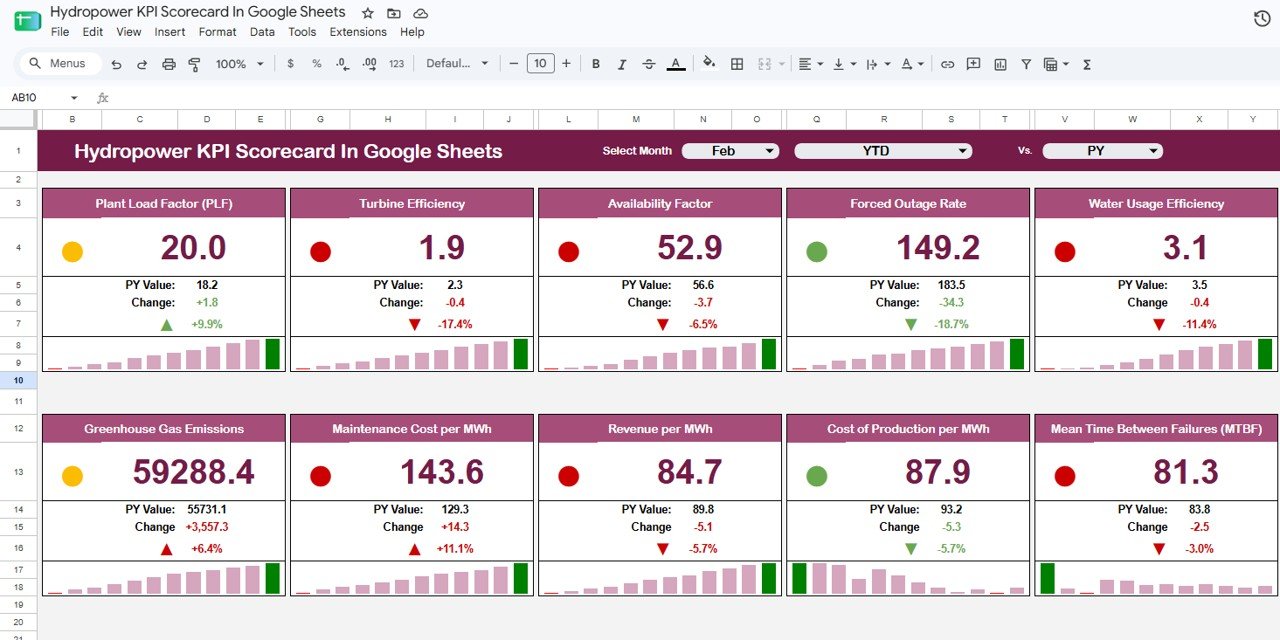Apply bold formatting
This screenshot has width=1280, height=640.
tap(596, 64)
